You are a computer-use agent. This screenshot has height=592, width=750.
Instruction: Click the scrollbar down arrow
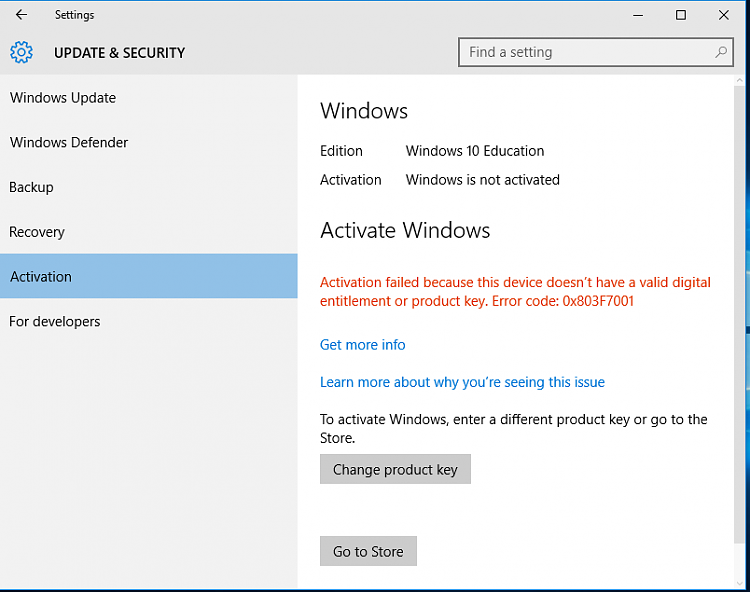coord(739,583)
